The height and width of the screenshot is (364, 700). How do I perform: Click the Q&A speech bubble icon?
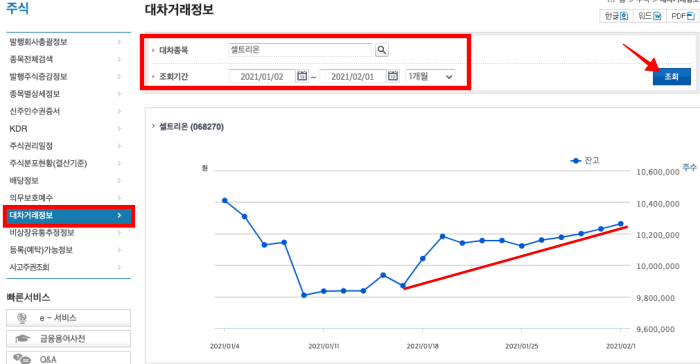(x=22, y=359)
